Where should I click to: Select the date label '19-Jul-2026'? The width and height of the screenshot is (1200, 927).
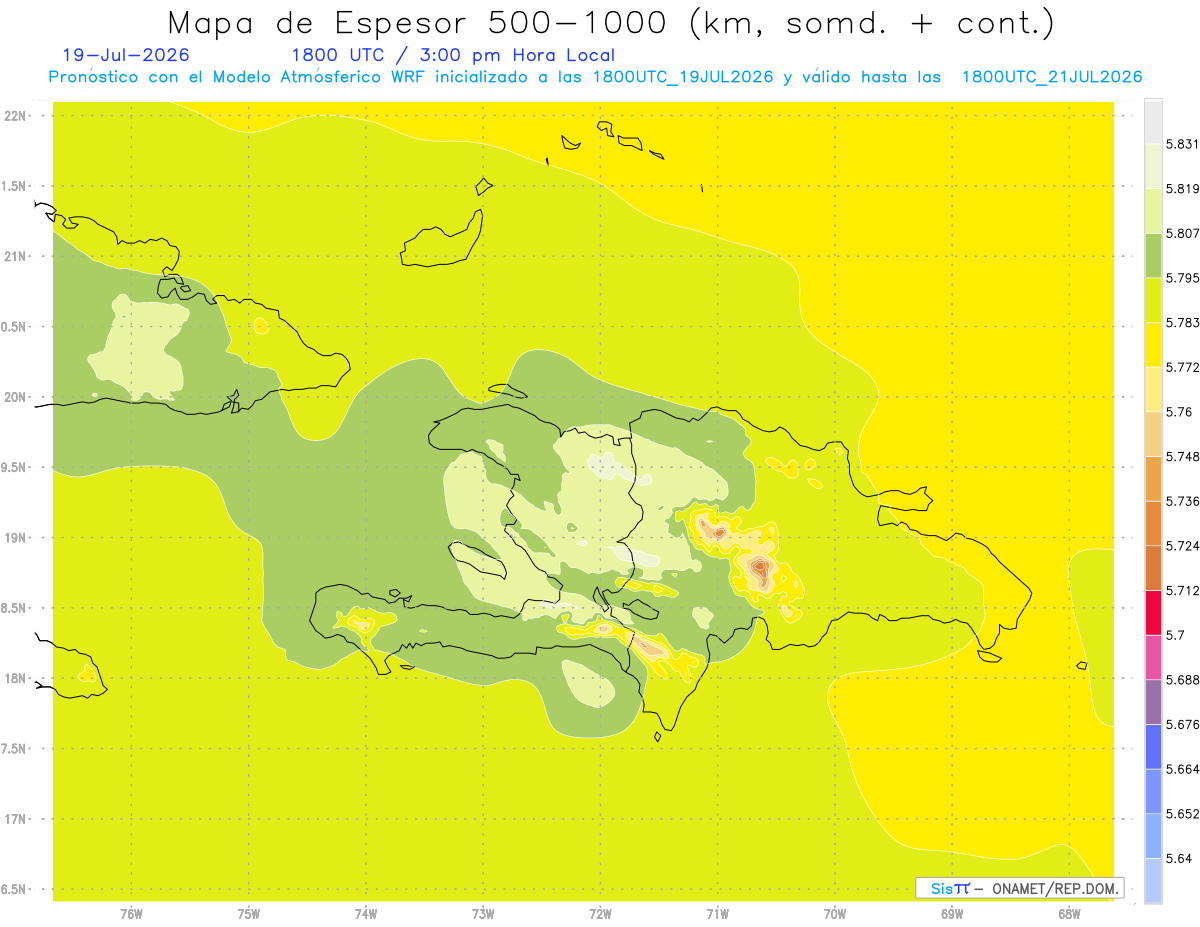pos(126,56)
